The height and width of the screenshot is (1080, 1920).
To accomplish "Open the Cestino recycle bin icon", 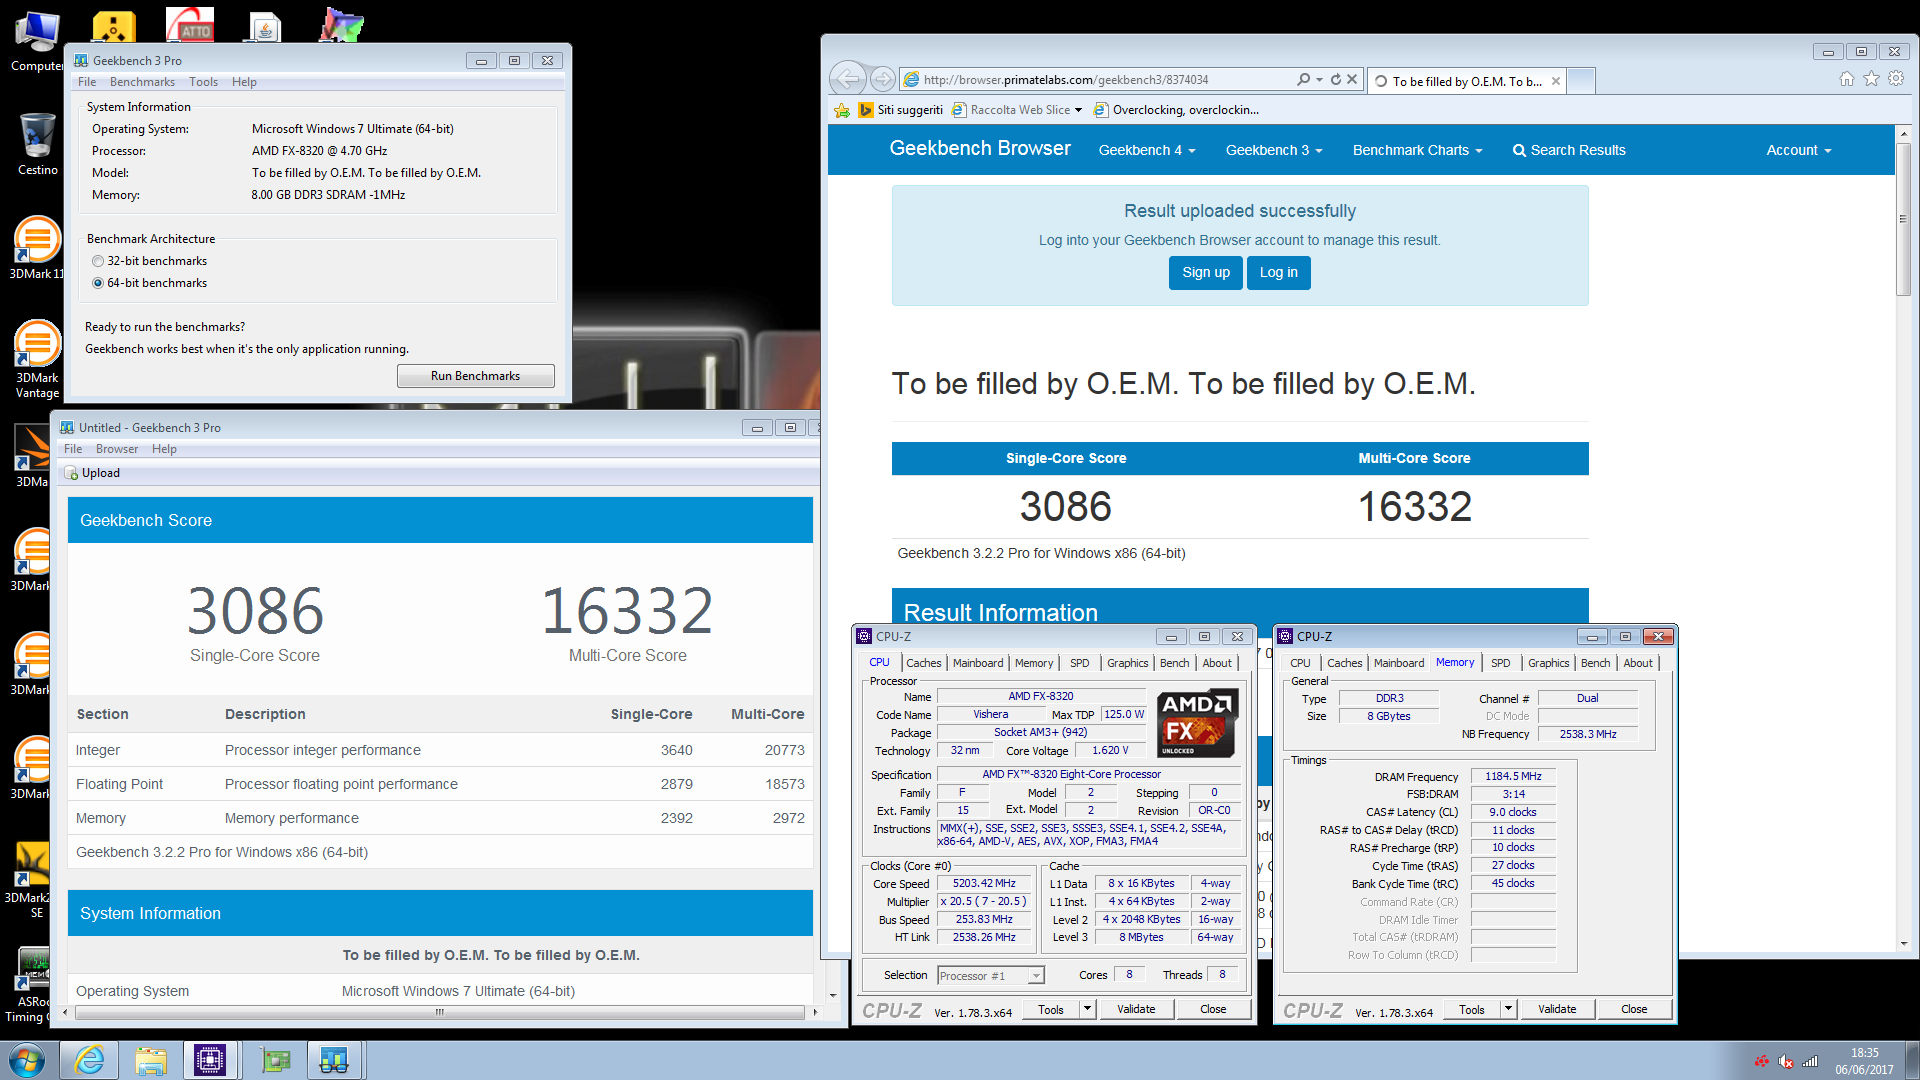I will coord(37,143).
